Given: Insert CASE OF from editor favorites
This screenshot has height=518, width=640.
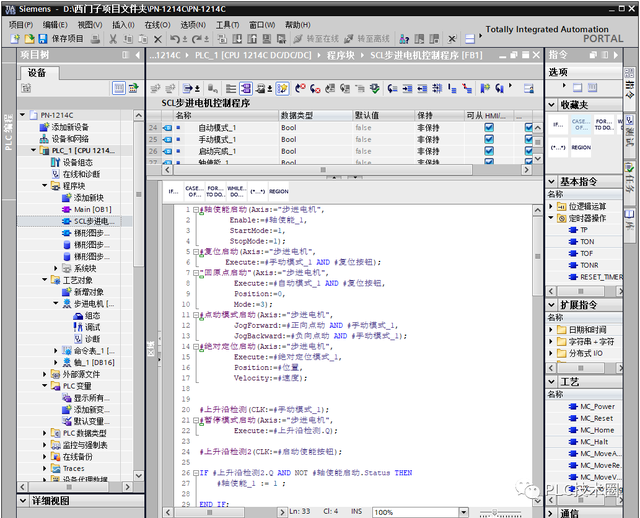Looking at the screenshot, I should coord(194,191).
